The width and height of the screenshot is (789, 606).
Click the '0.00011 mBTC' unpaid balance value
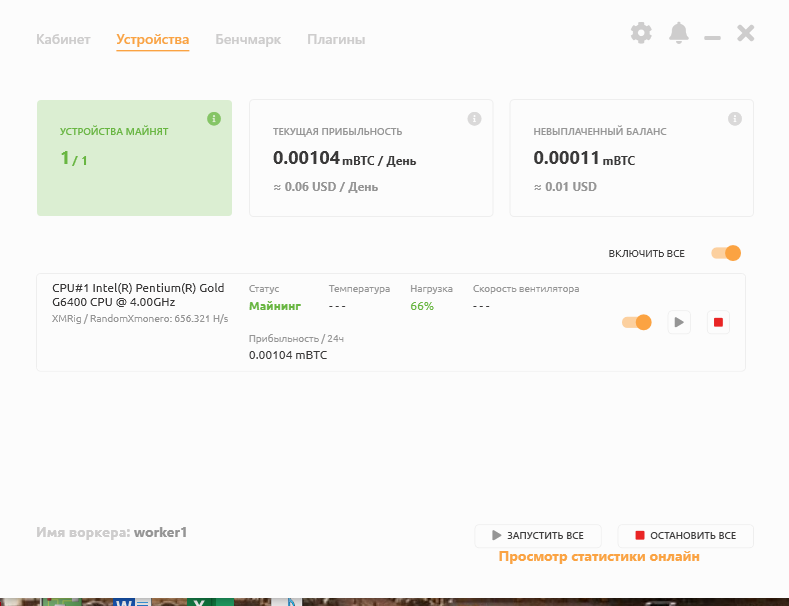pos(584,159)
